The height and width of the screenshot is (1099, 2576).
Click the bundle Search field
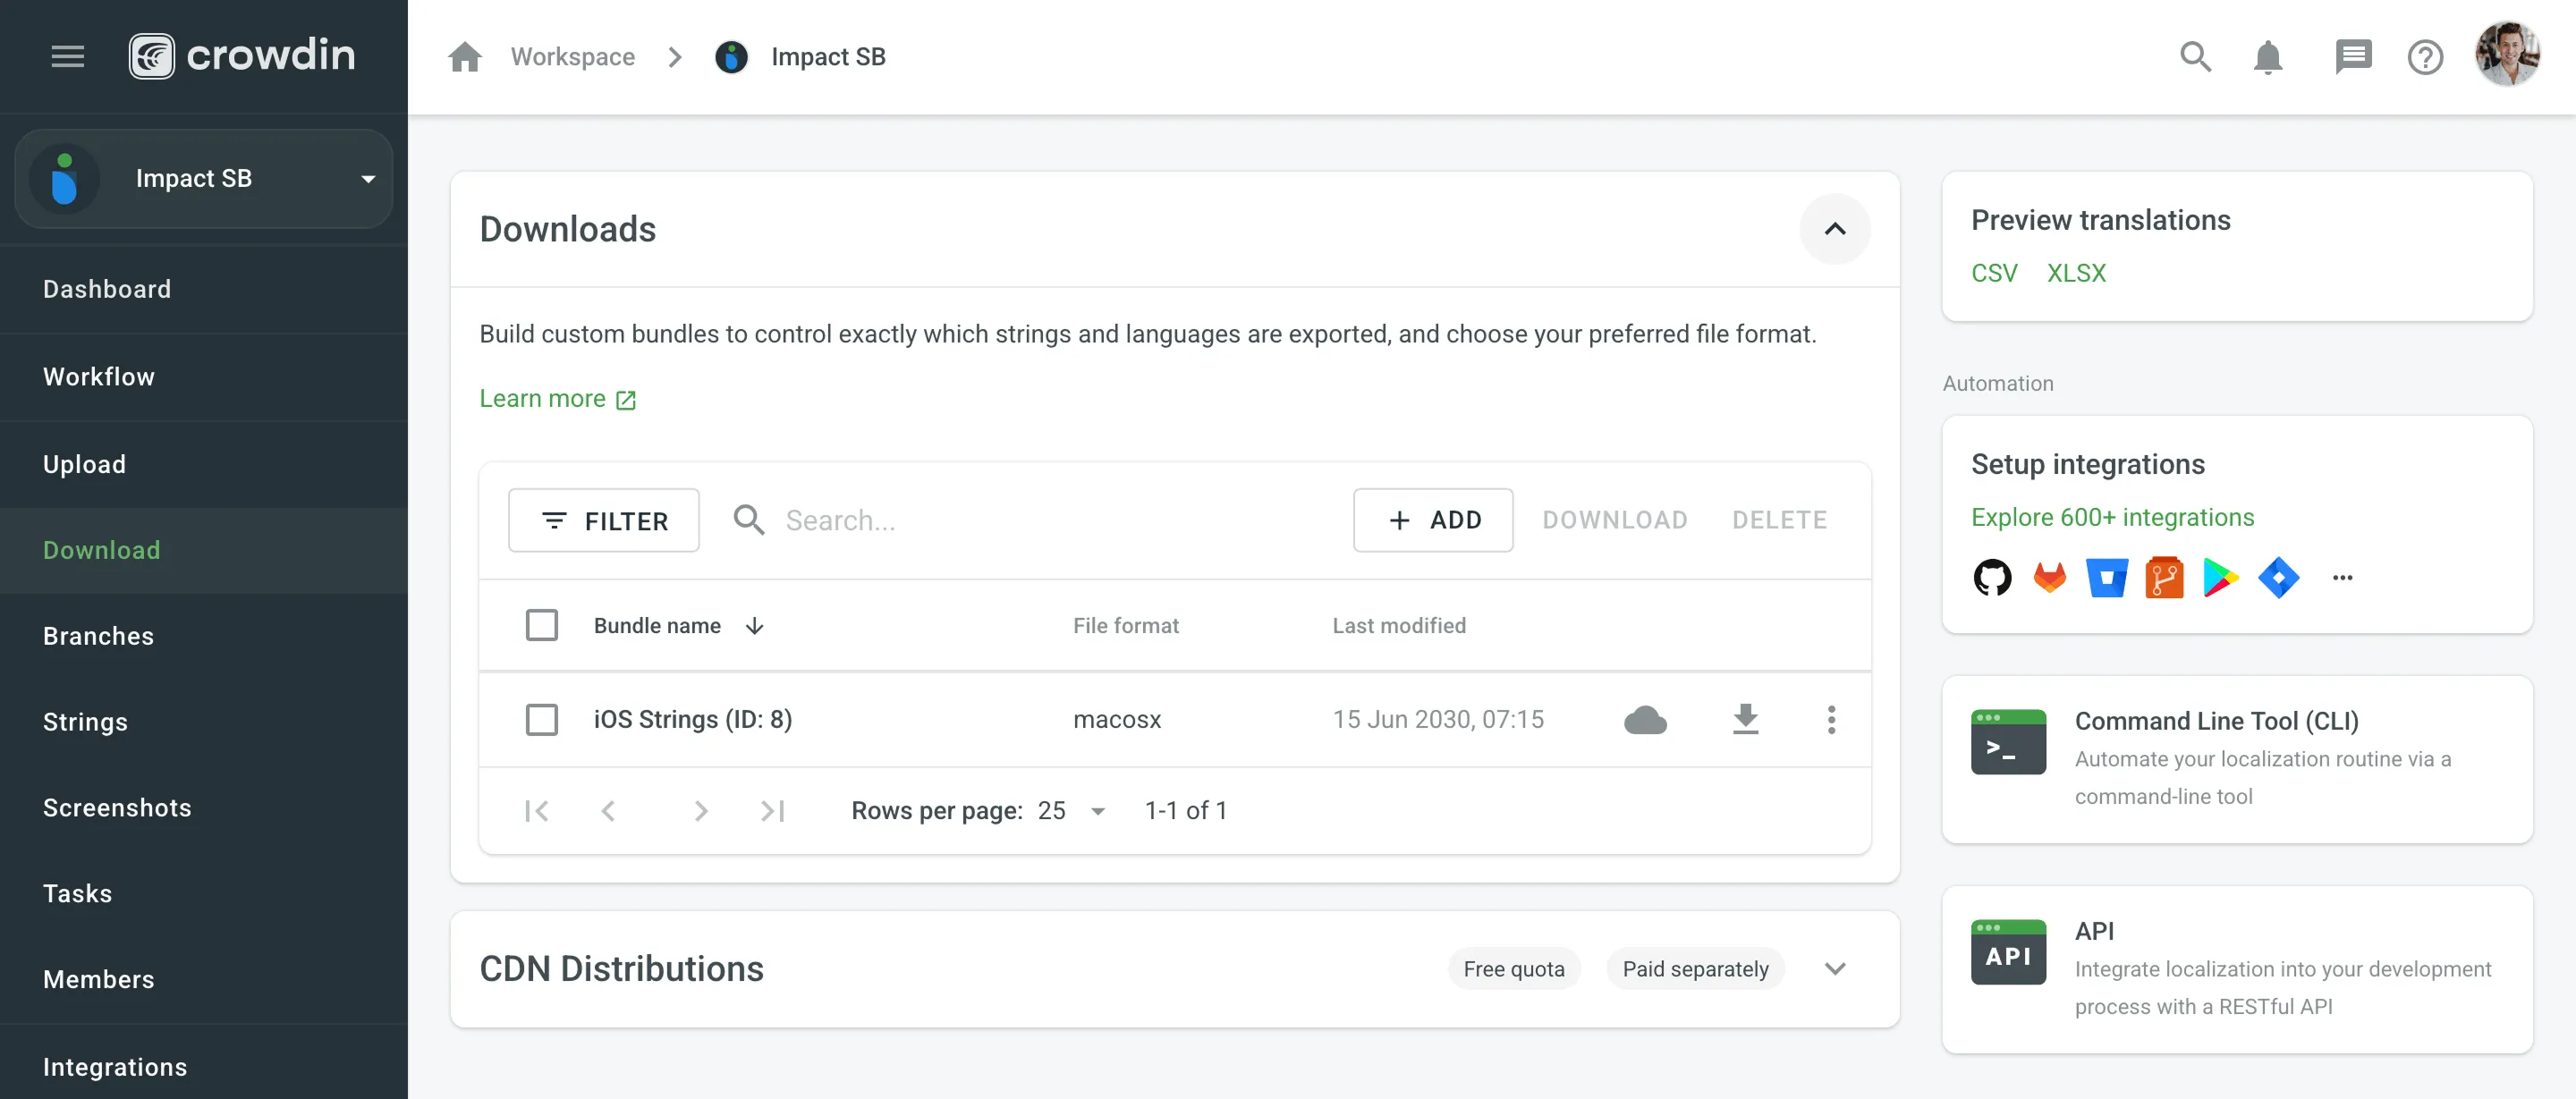click(1040, 520)
